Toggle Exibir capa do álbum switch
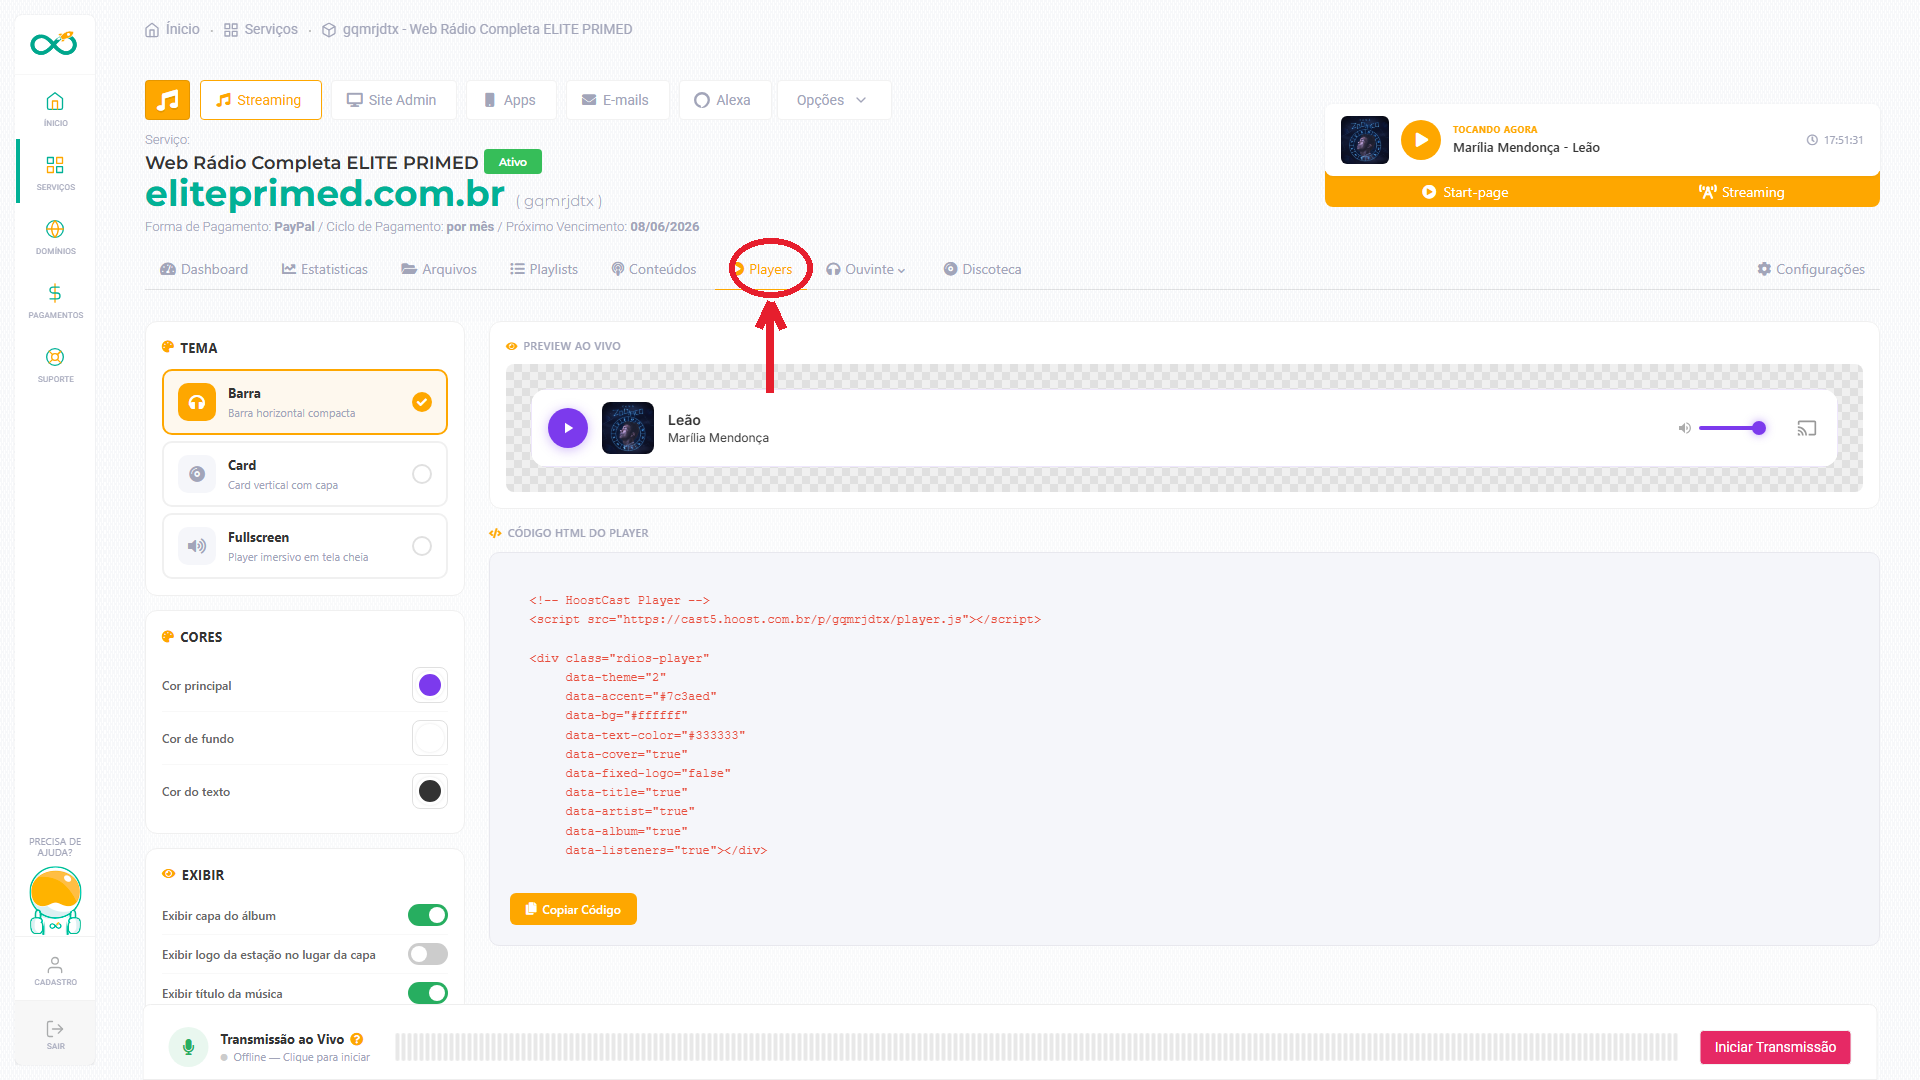 click(427, 915)
